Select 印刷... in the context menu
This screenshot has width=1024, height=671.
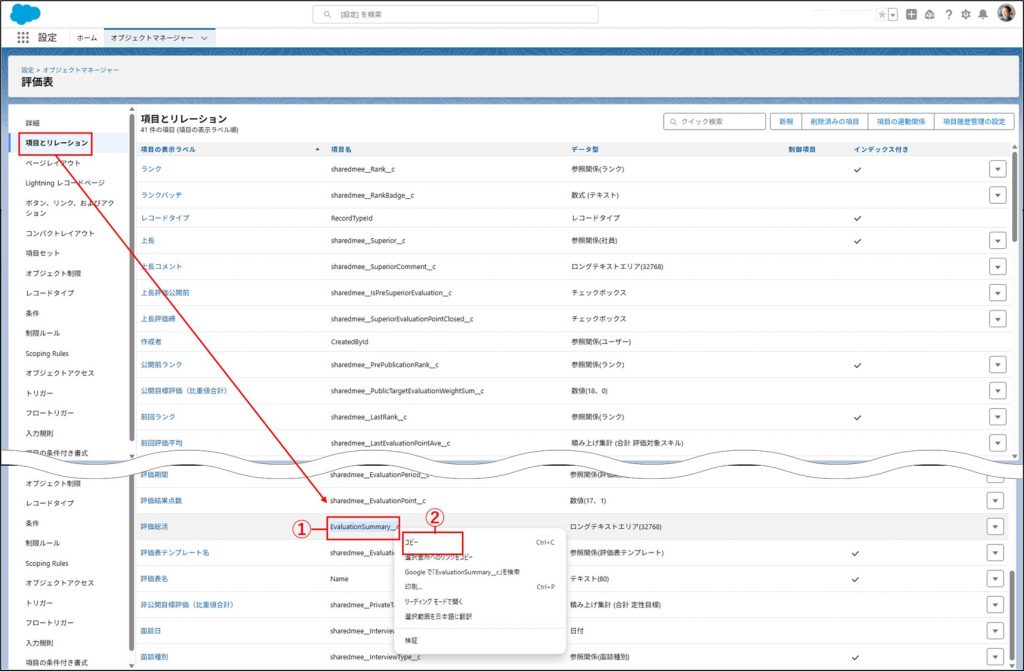(414, 587)
